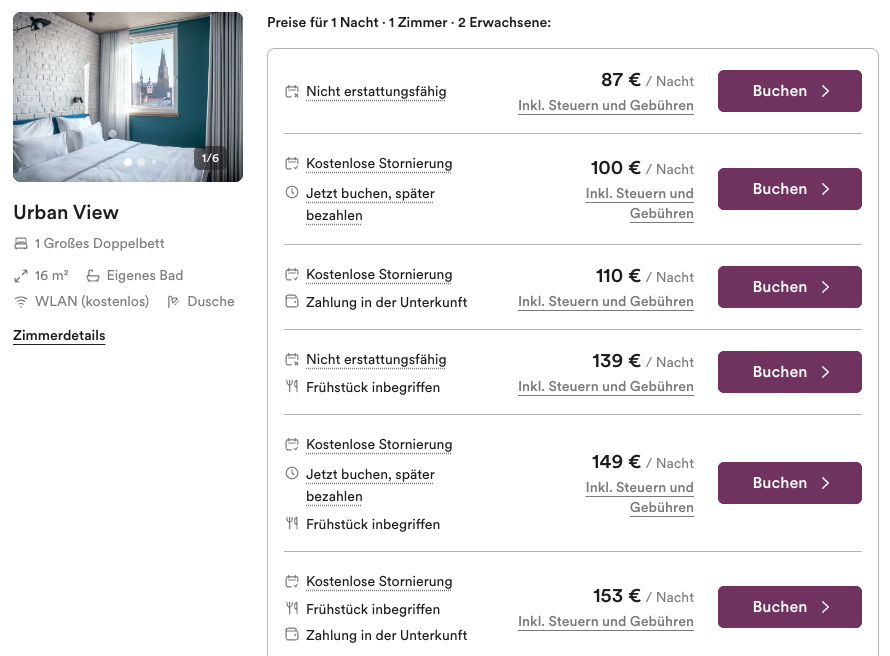Viewport: 890px width, 656px height.
Task: Click Inkl. Steuern und Gebühren under 87 €
Action: pos(605,106)
